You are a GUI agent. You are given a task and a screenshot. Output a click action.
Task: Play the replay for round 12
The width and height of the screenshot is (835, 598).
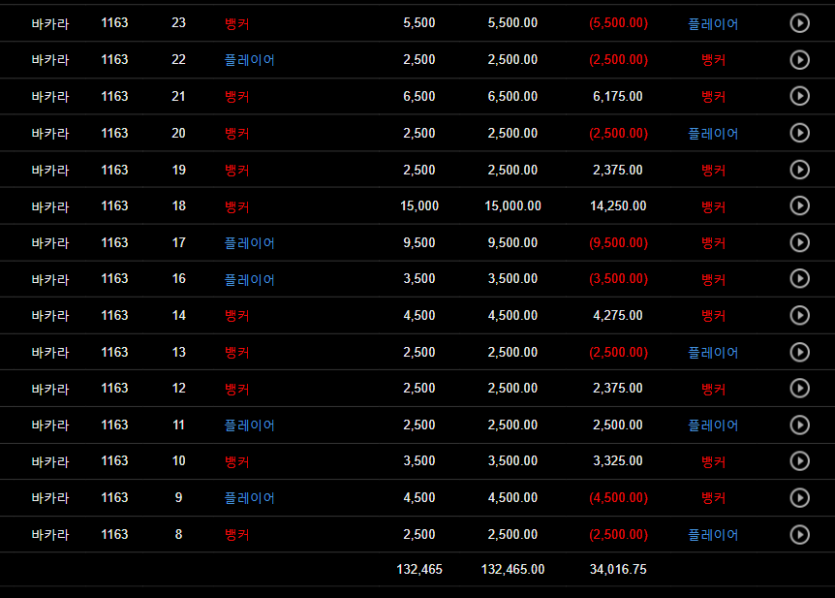point(799,388)
